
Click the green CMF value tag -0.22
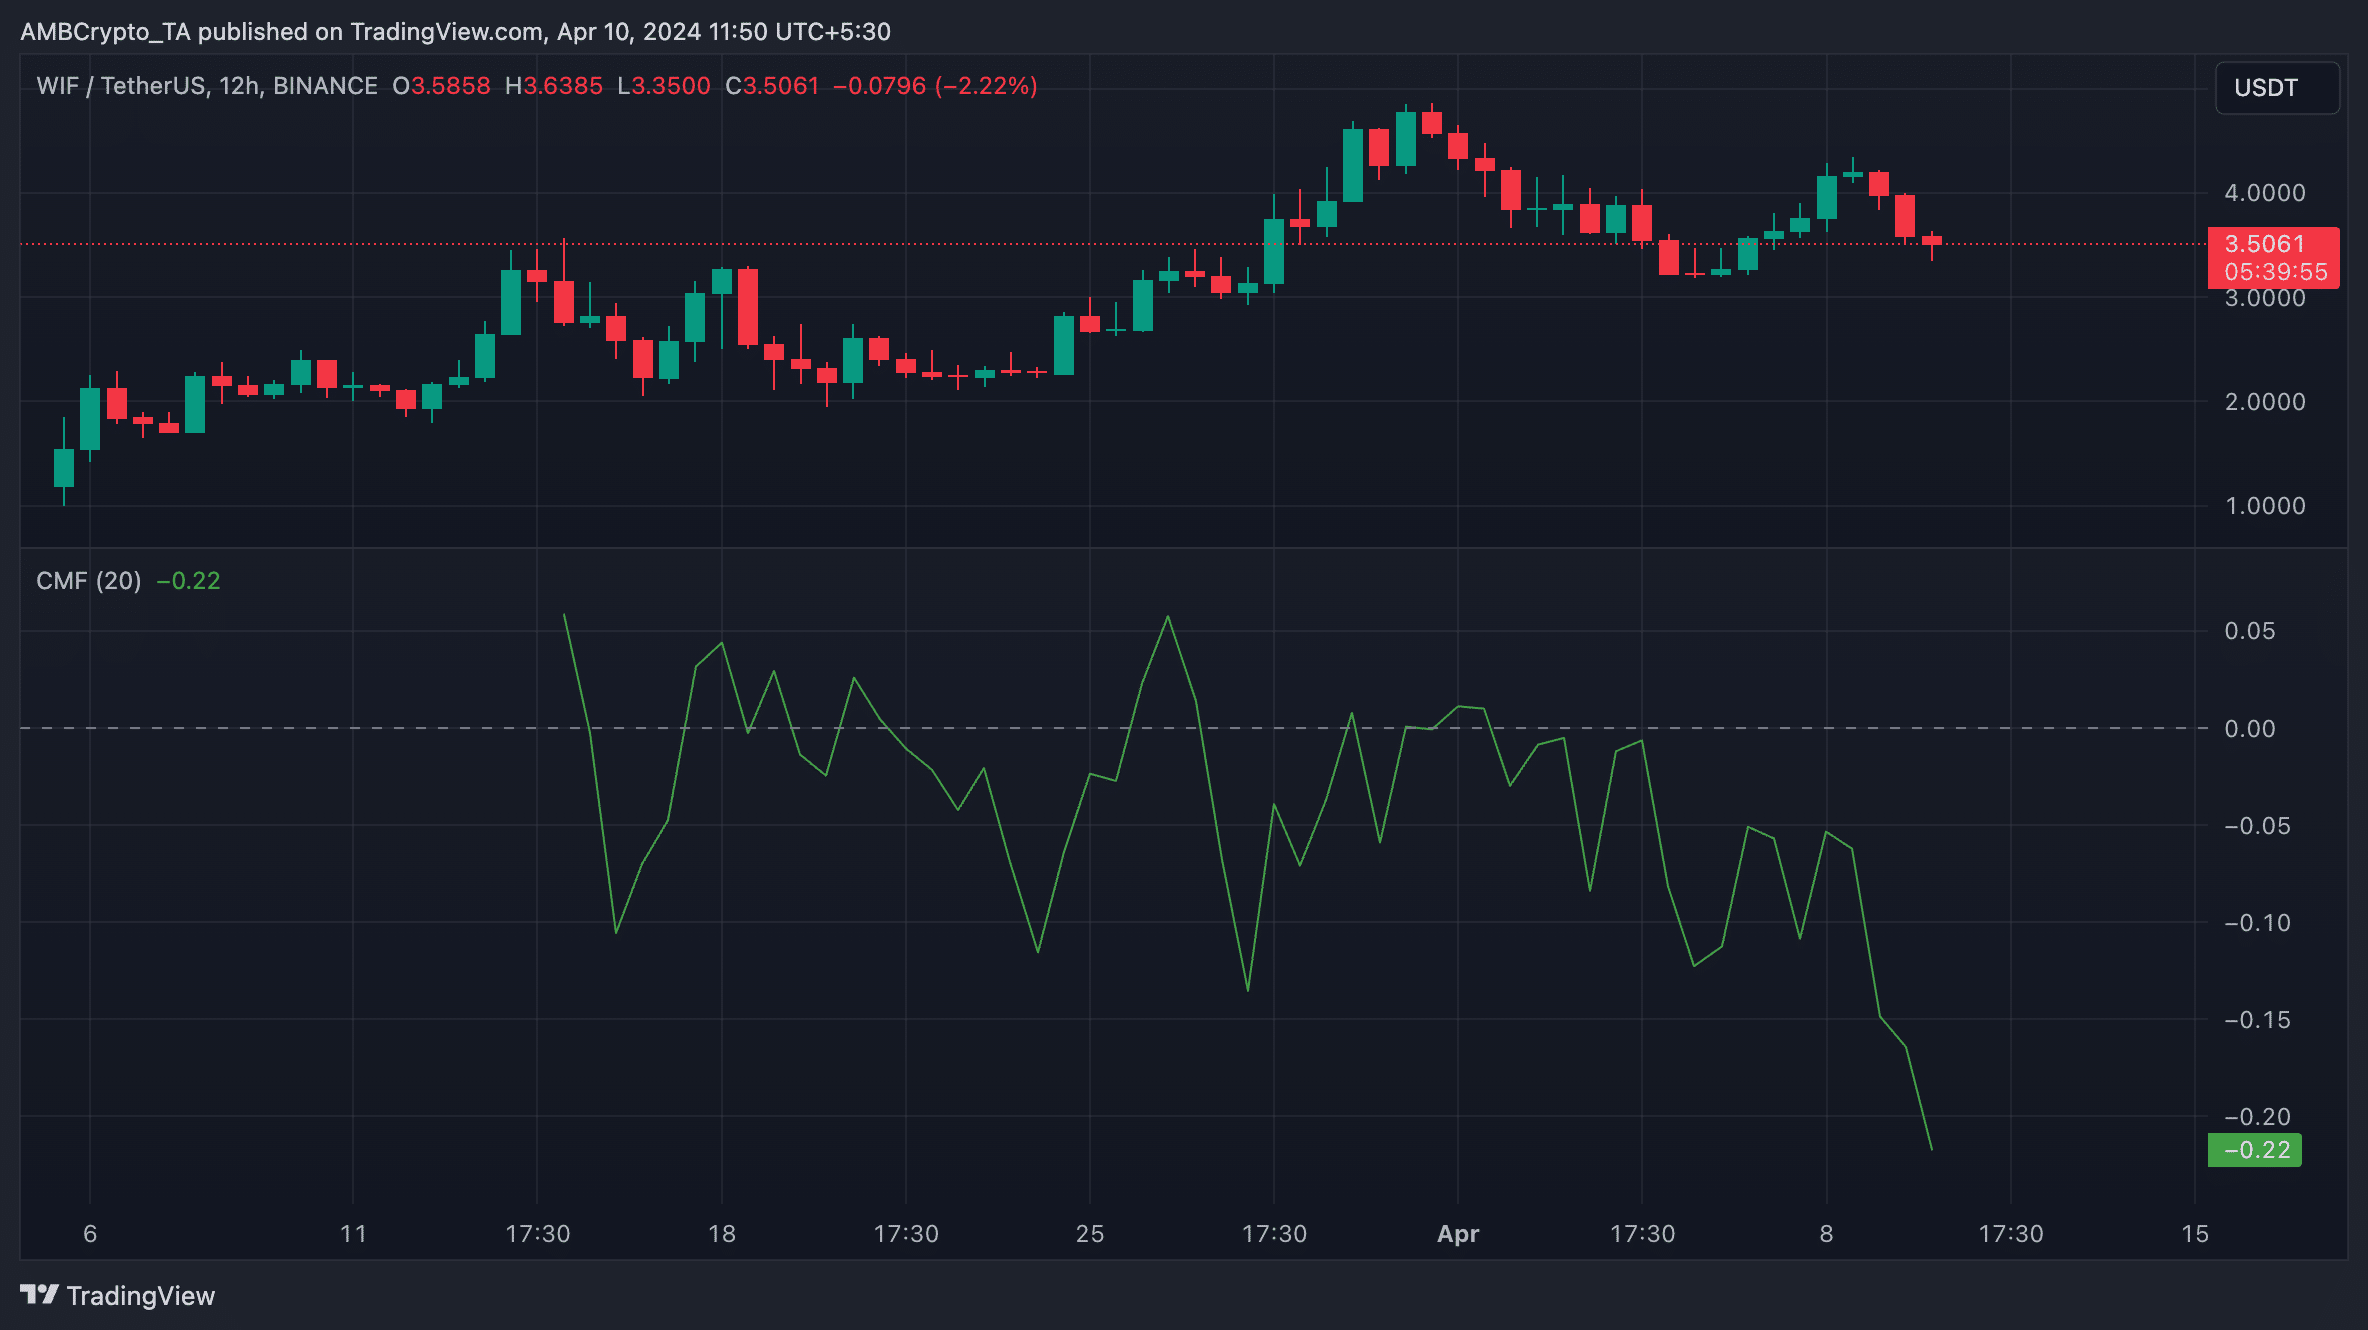(x=2255, y=1150)
